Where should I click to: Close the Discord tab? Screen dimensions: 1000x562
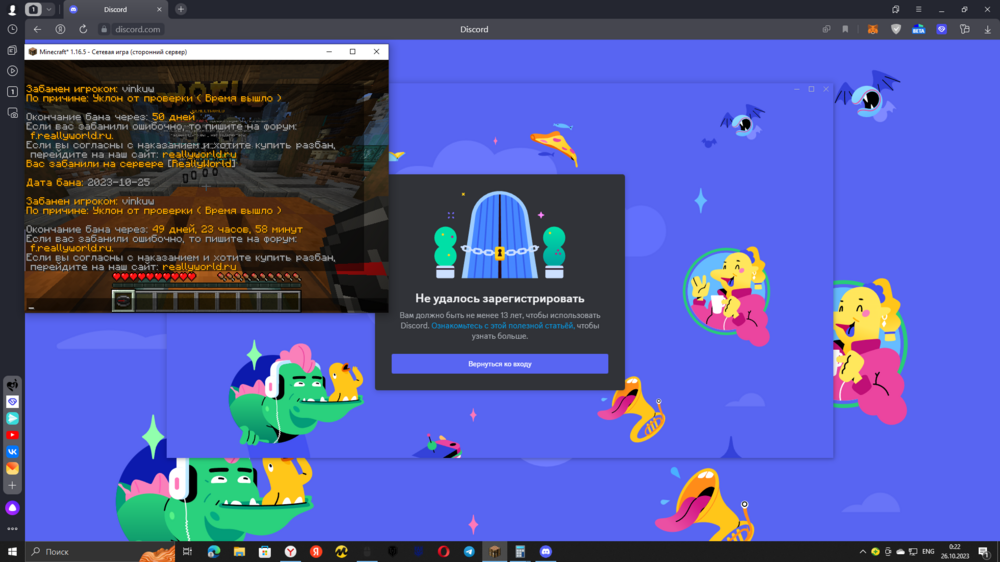[x=159, y=10]
